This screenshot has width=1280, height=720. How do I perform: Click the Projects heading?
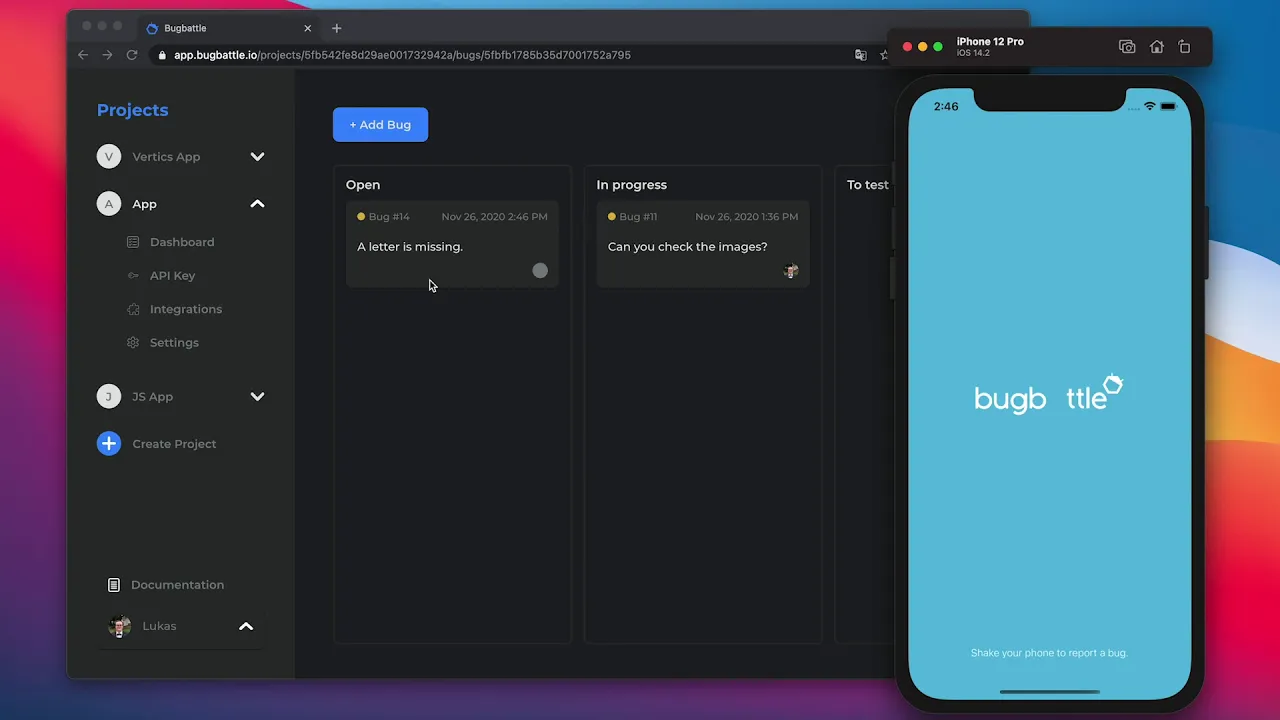click(132, 110)
